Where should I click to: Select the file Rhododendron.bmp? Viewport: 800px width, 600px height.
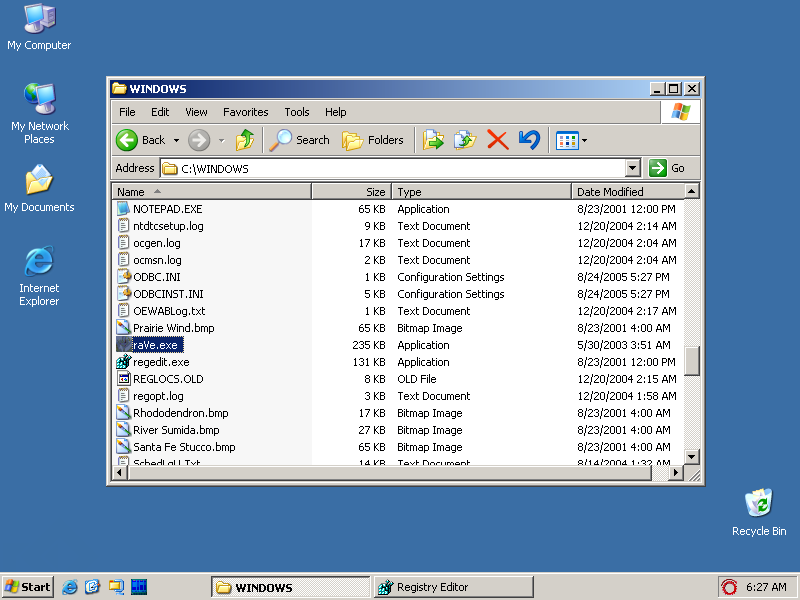(181, 413)
